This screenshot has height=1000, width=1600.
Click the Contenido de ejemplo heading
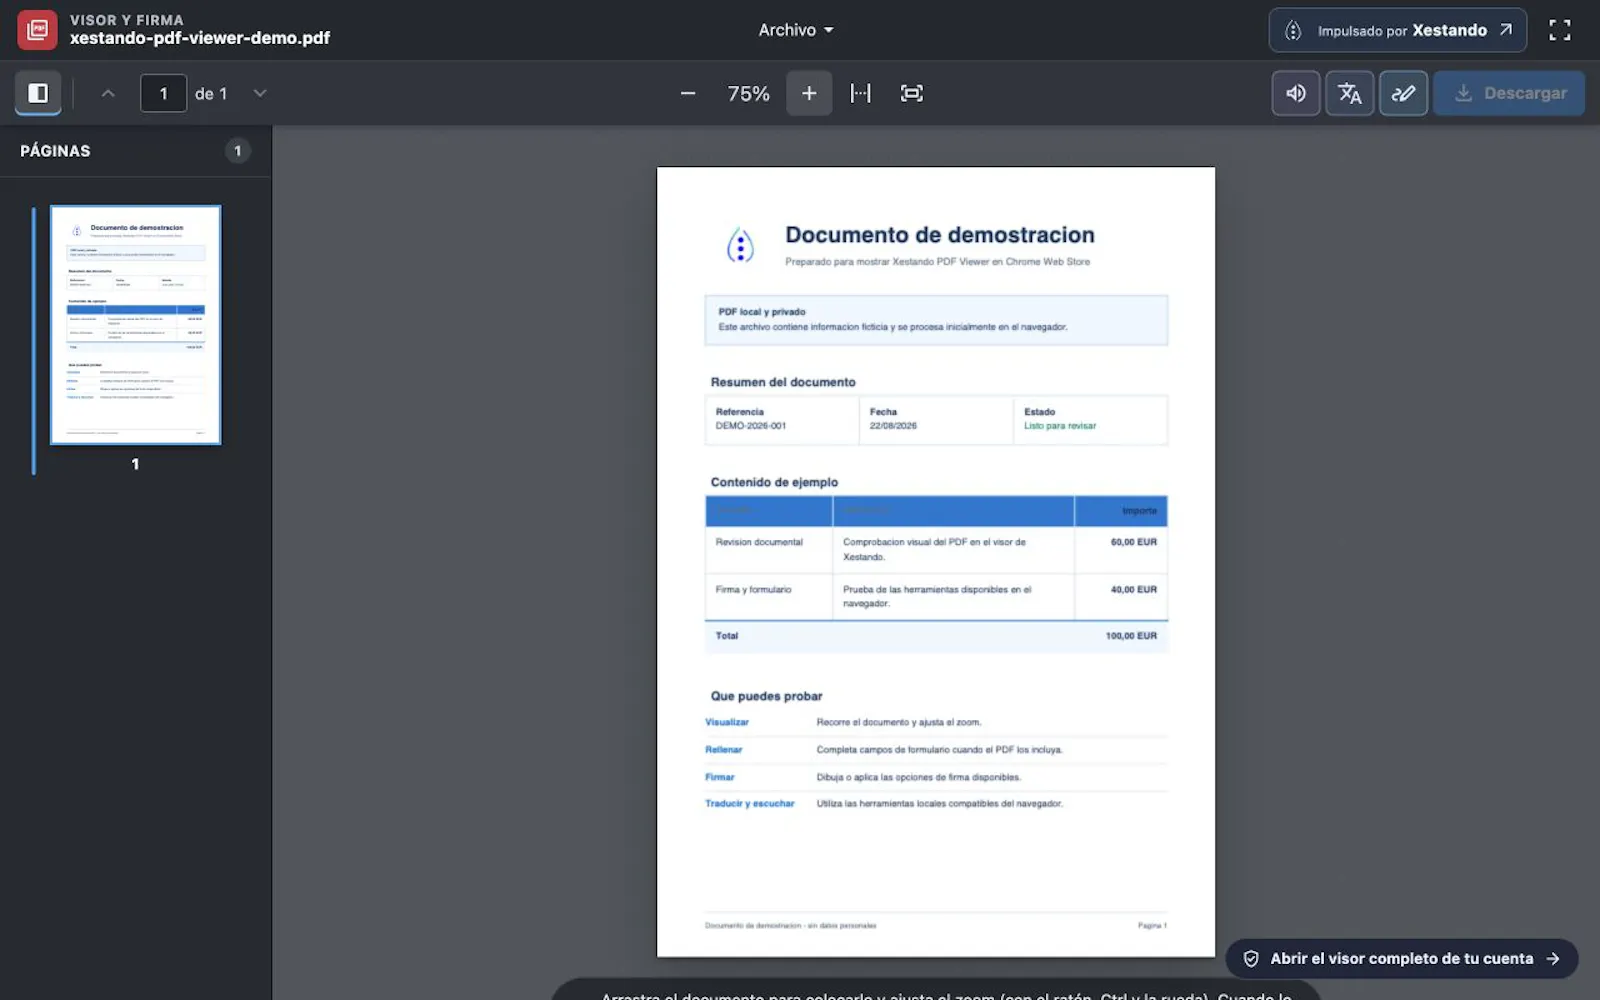click(774, 482)
